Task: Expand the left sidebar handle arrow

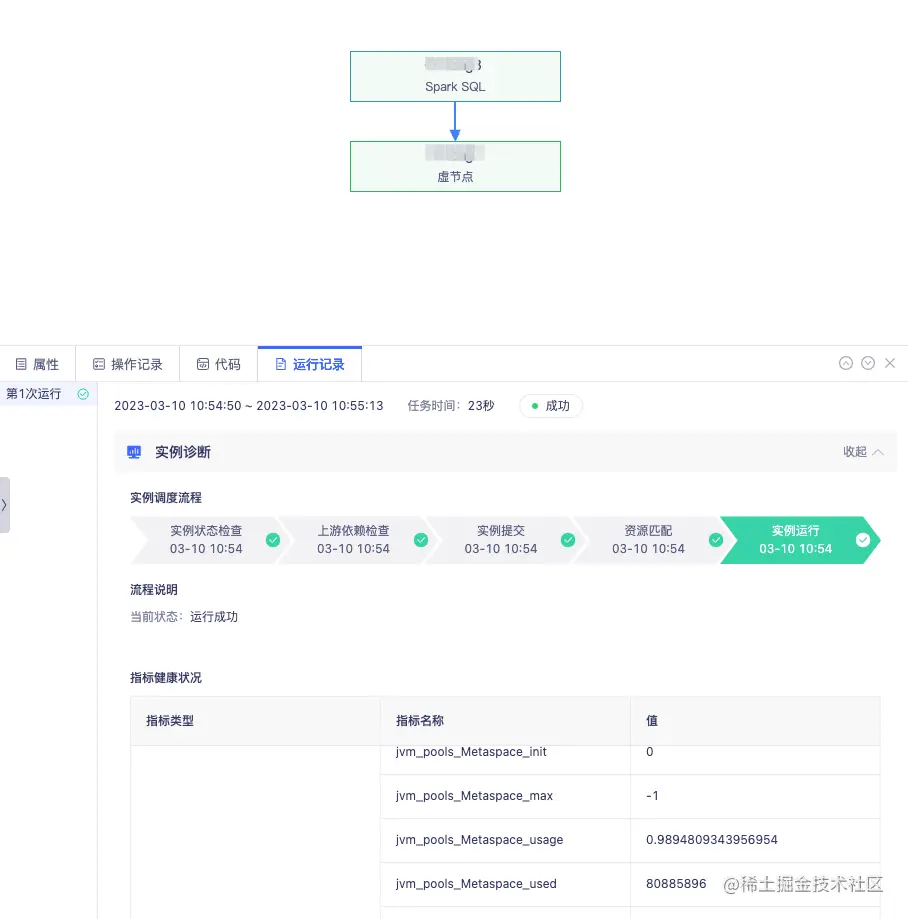Action: click(4, 505)
